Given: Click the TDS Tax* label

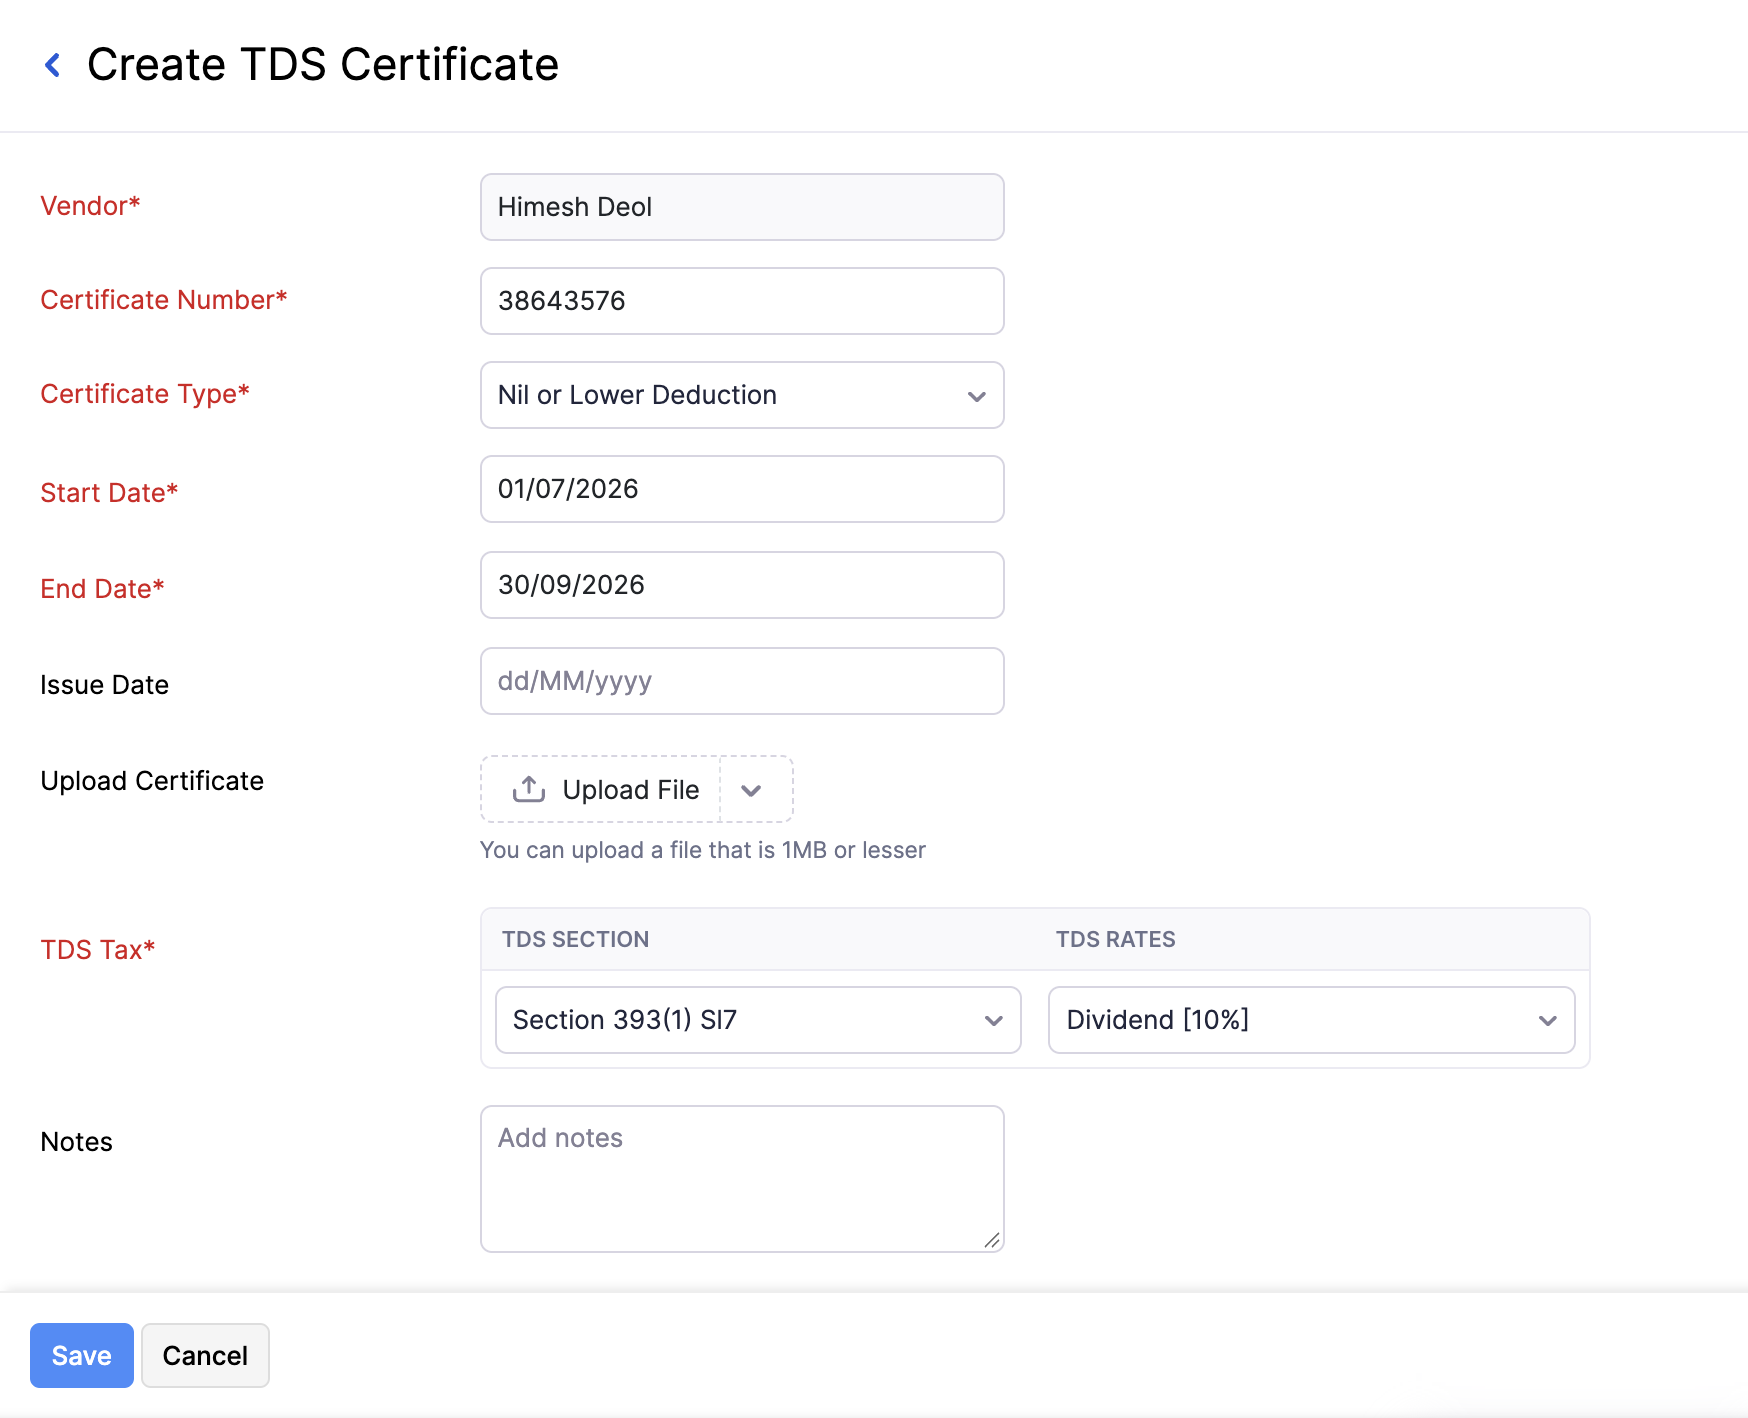Looking at the screenshot, I should pos(98,950).
